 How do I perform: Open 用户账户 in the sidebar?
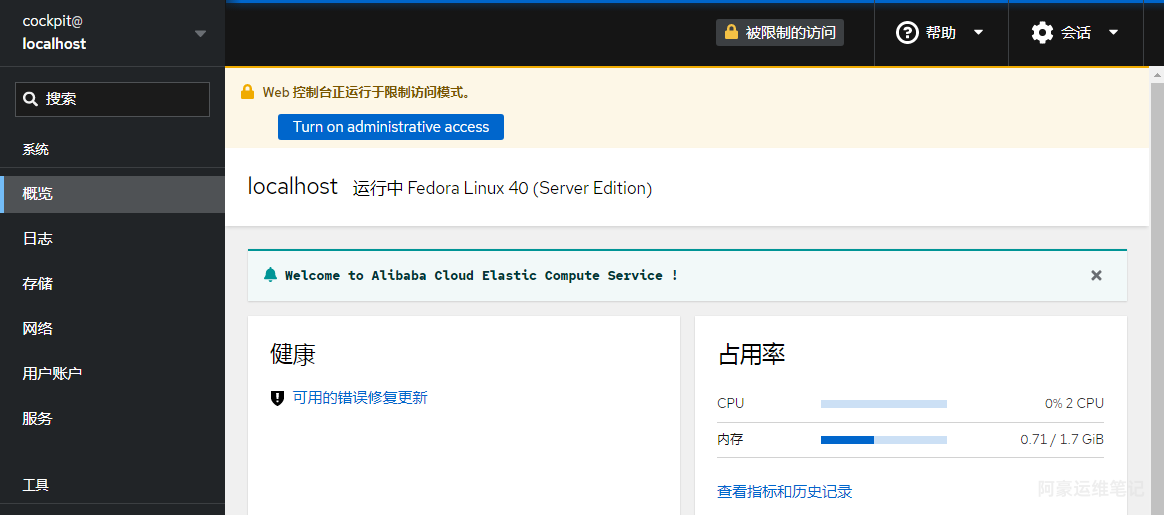112,373
